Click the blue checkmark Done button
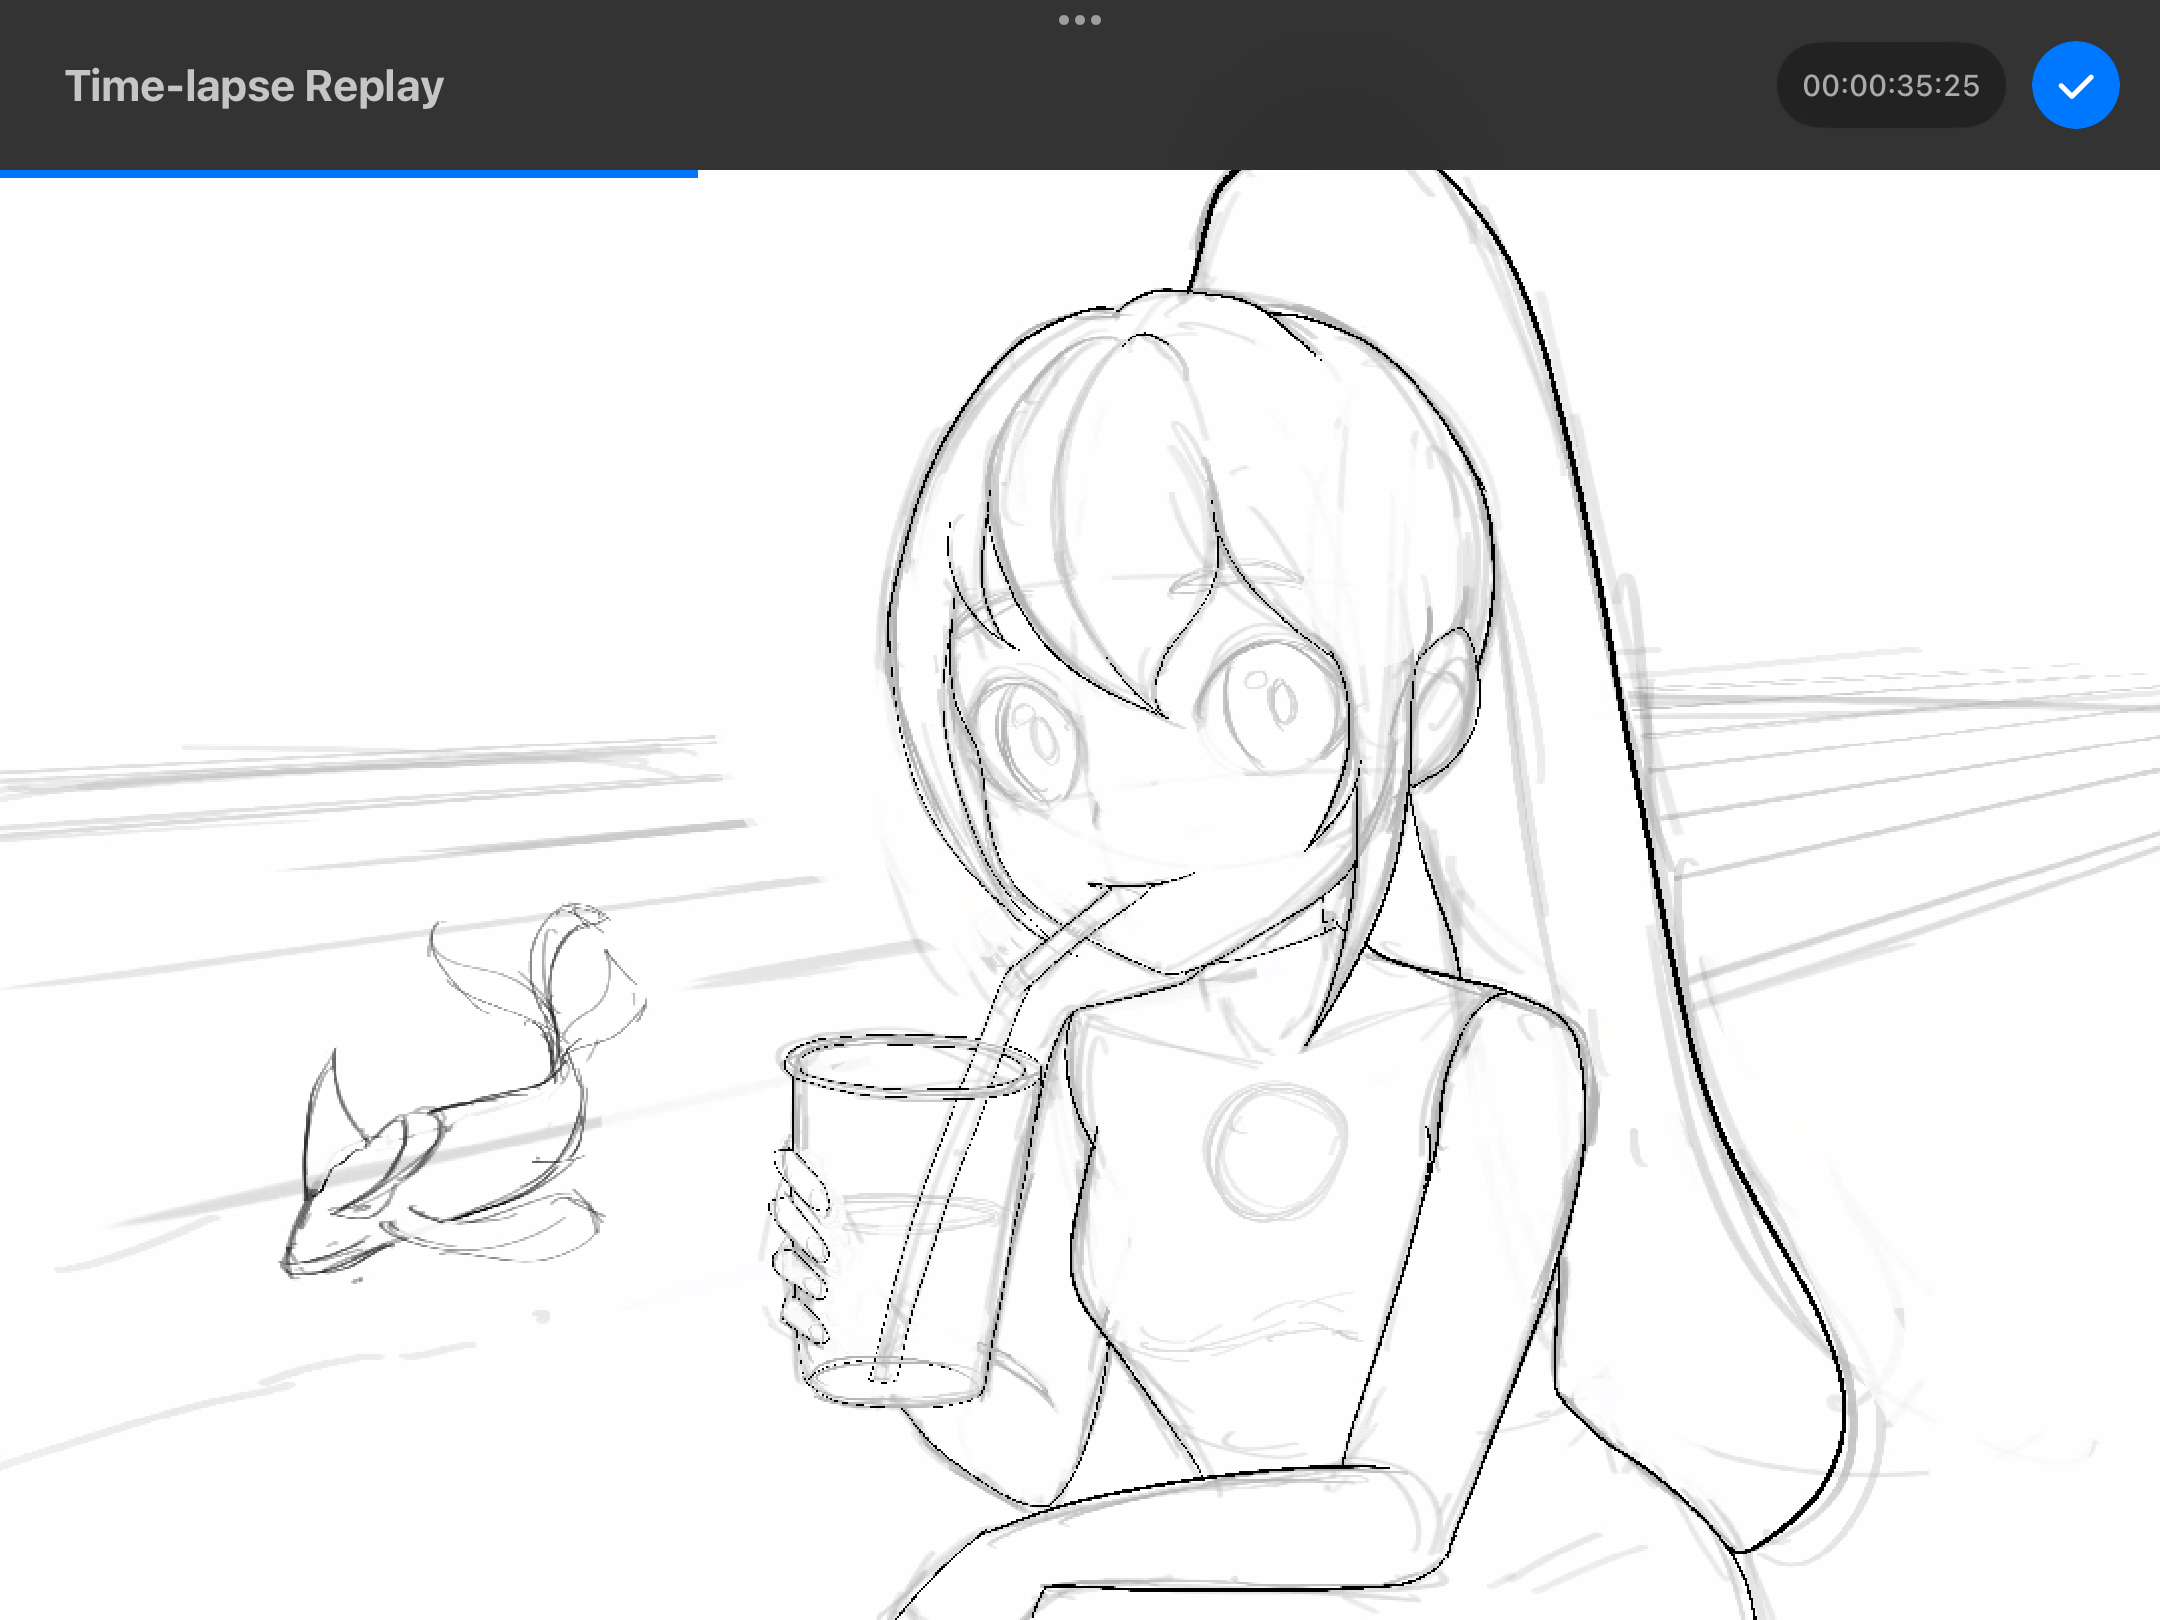 coord(2075,86)
